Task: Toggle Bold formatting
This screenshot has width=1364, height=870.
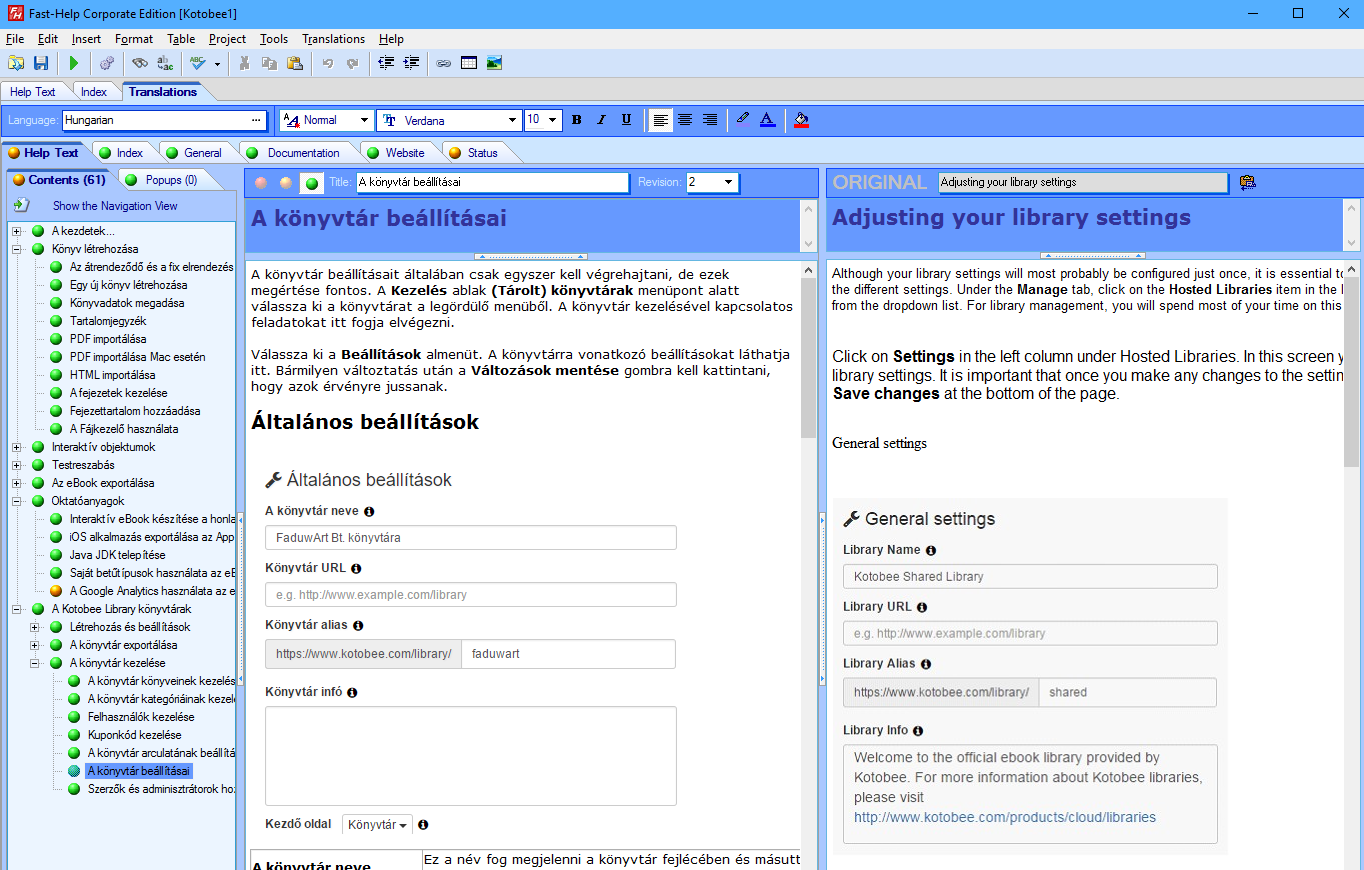Action: (x=576, y=120)
